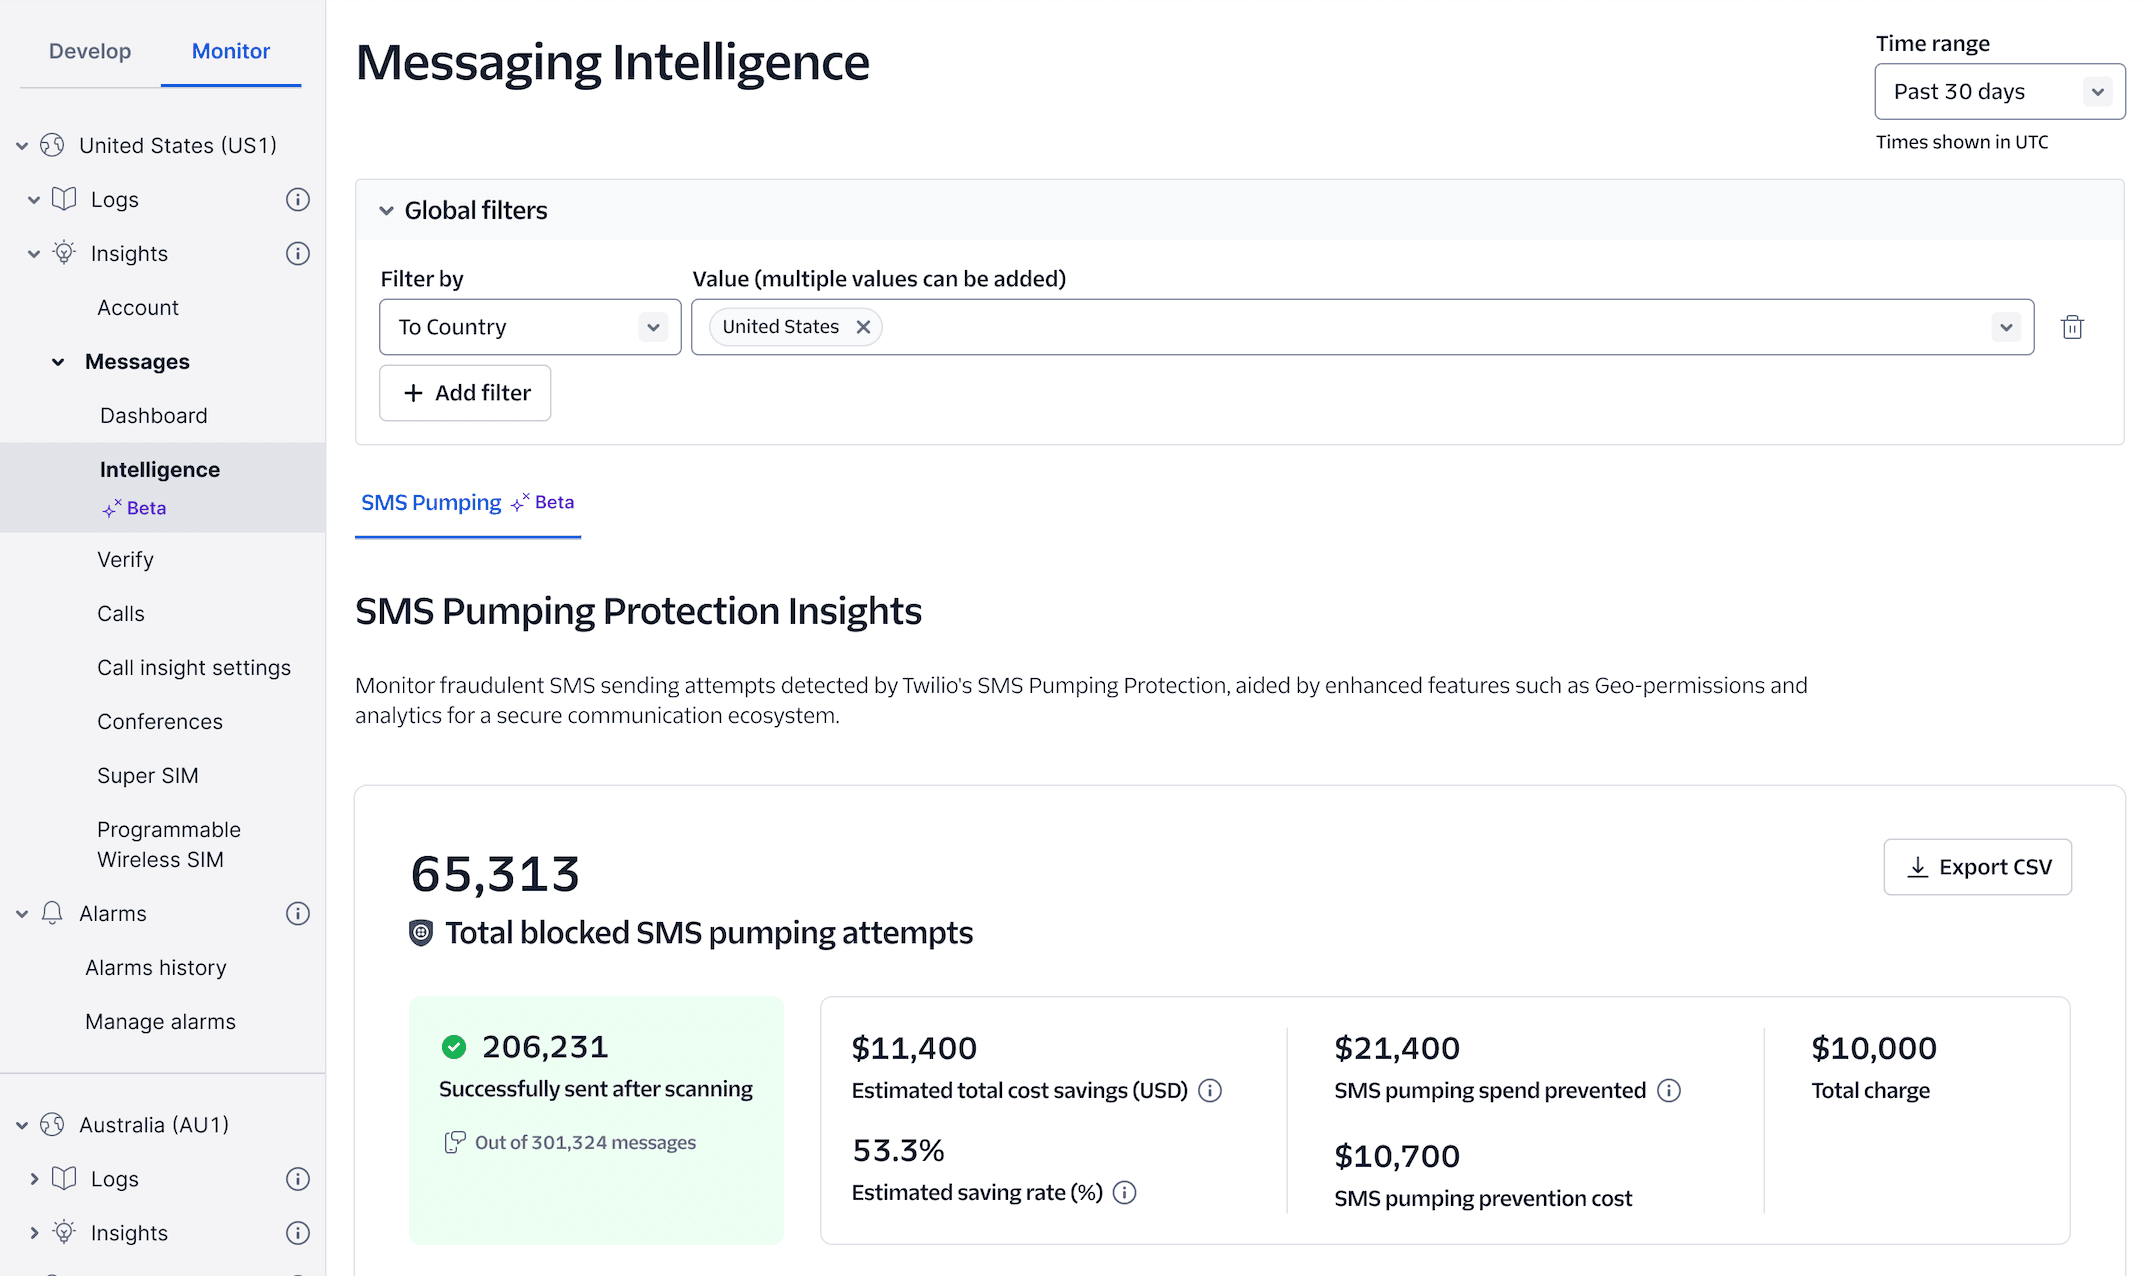Click the Logs book icon under US1
The image size is (2146, 1276).
tap(64, 199)
